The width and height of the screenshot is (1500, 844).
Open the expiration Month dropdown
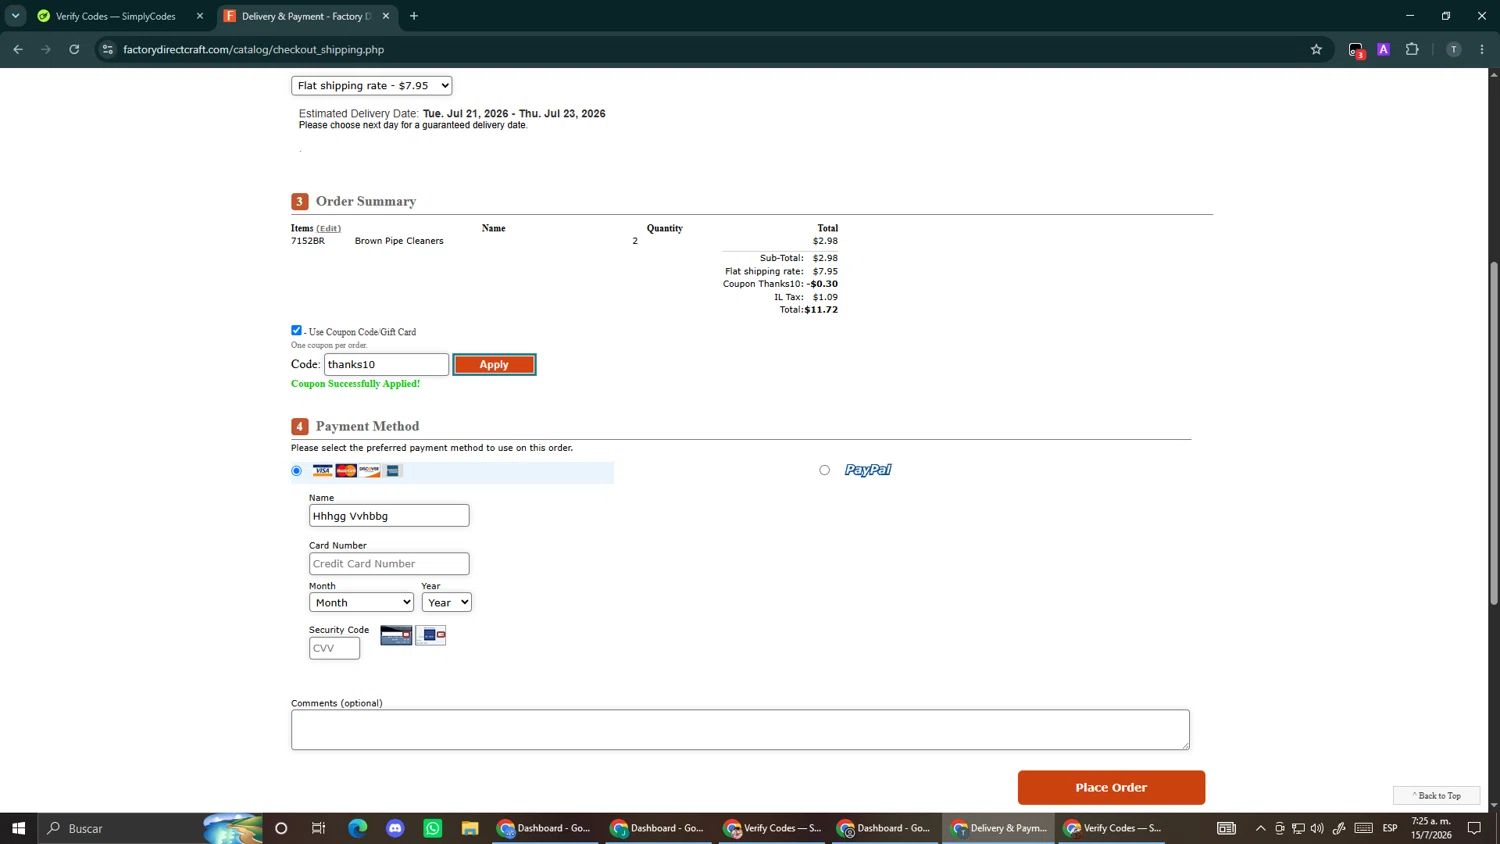tap(361, 603)
